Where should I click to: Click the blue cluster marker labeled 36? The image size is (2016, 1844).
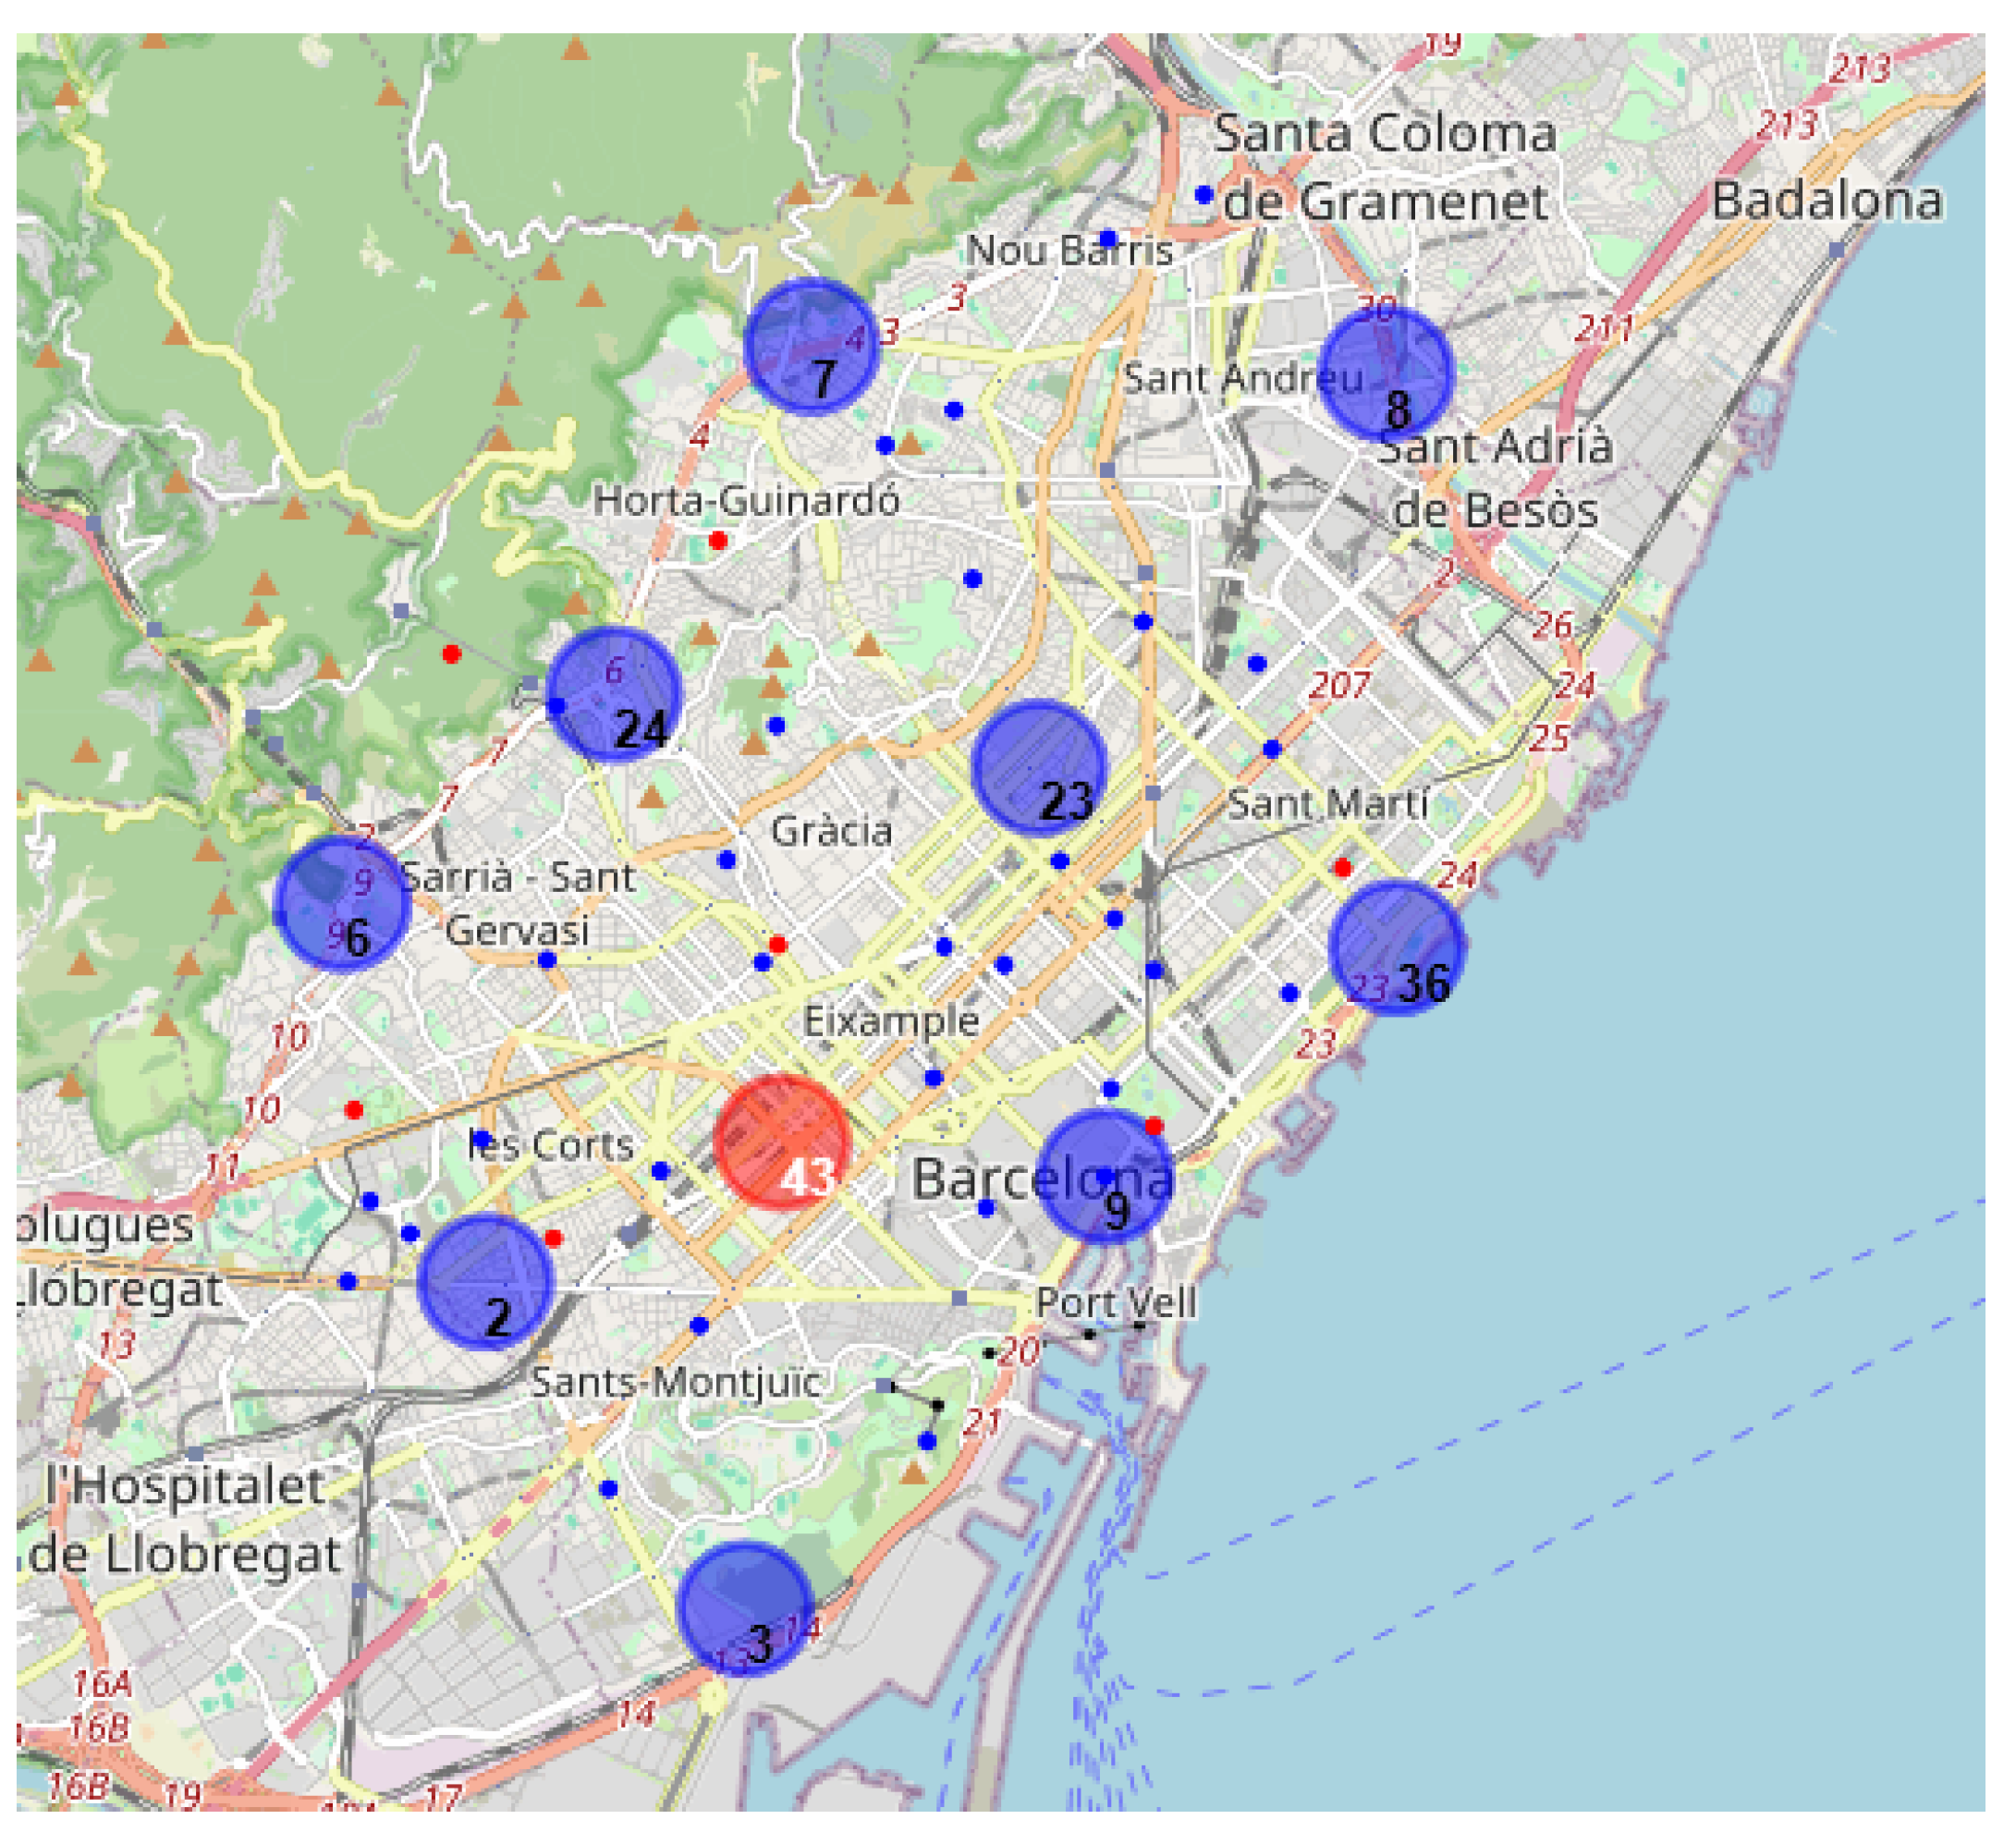pyautogui.click(x=1398, y=948)
